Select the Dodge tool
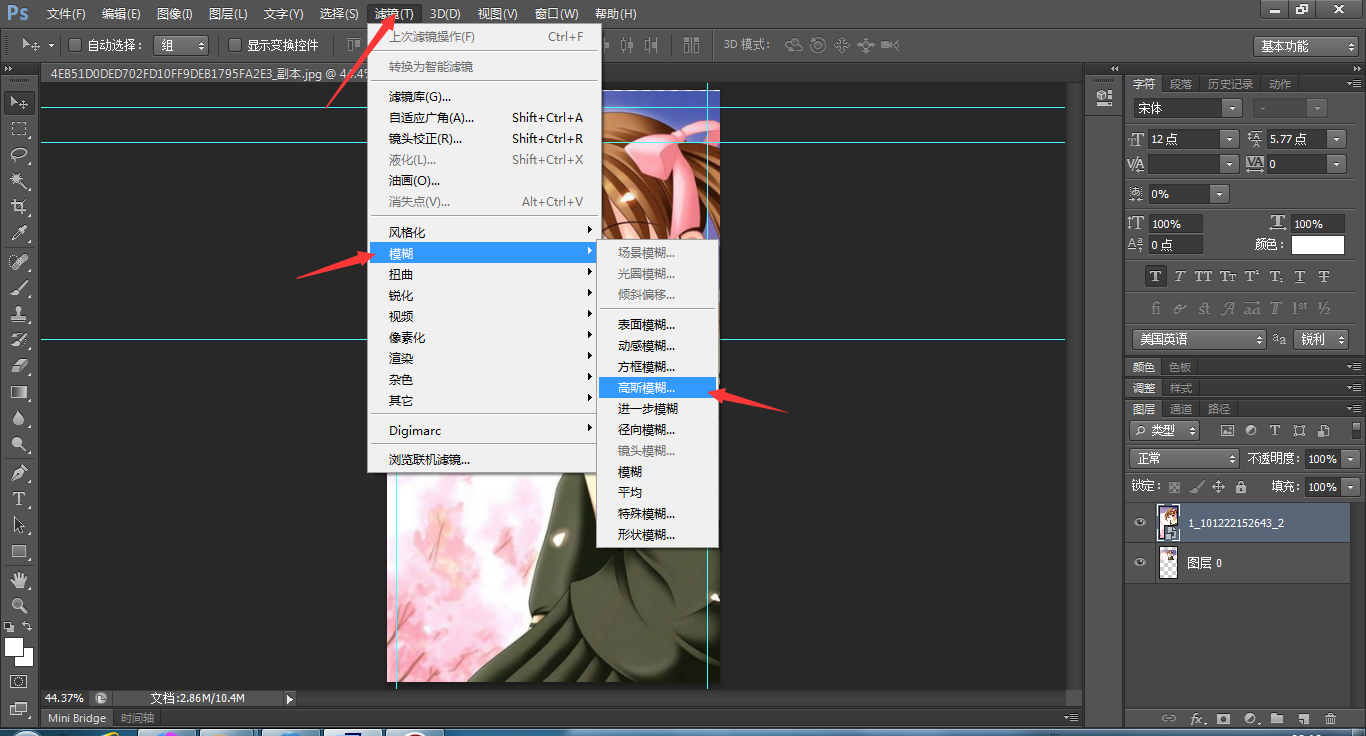The width and height of the screenshot is (1366, 736). click(x=19, y=444)
